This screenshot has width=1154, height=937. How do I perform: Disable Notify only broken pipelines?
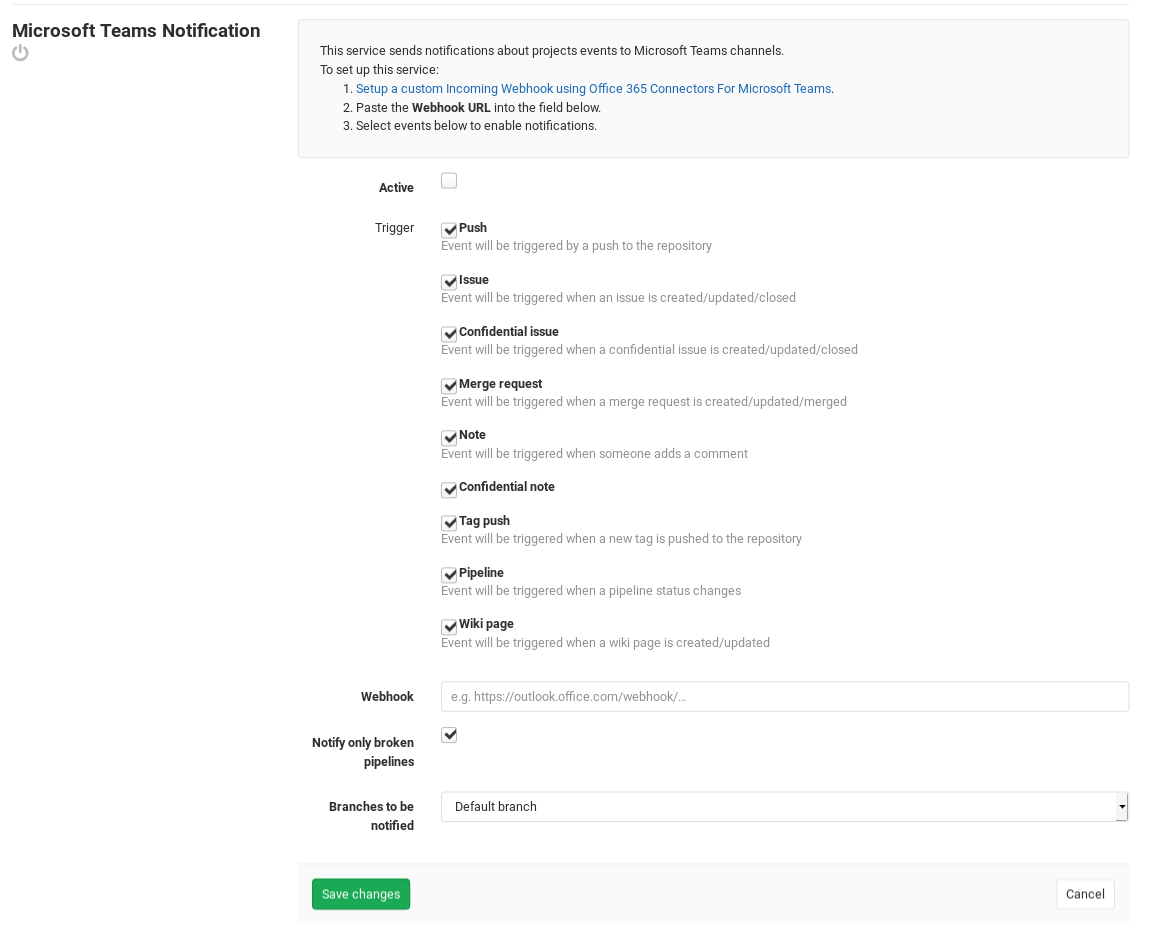[448, 734]
